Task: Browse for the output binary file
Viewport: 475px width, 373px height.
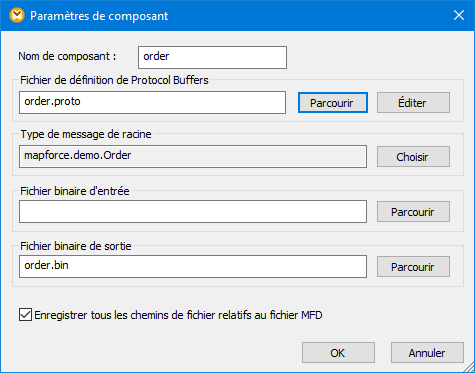Action: click(413, 267)
